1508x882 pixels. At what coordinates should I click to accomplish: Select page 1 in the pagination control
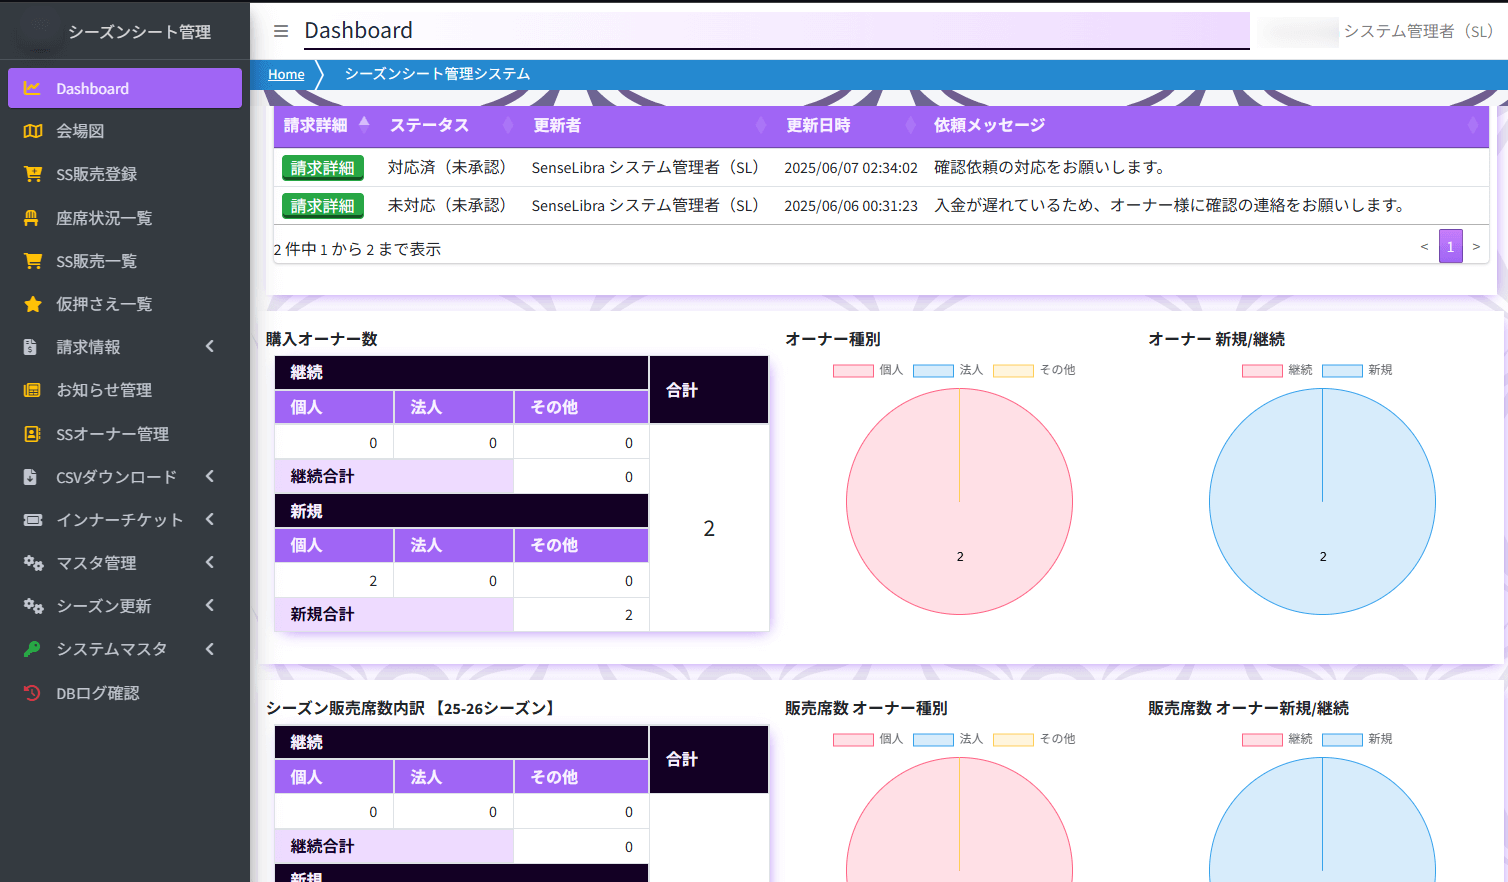pyautogui.click(x=1451, y=246)
